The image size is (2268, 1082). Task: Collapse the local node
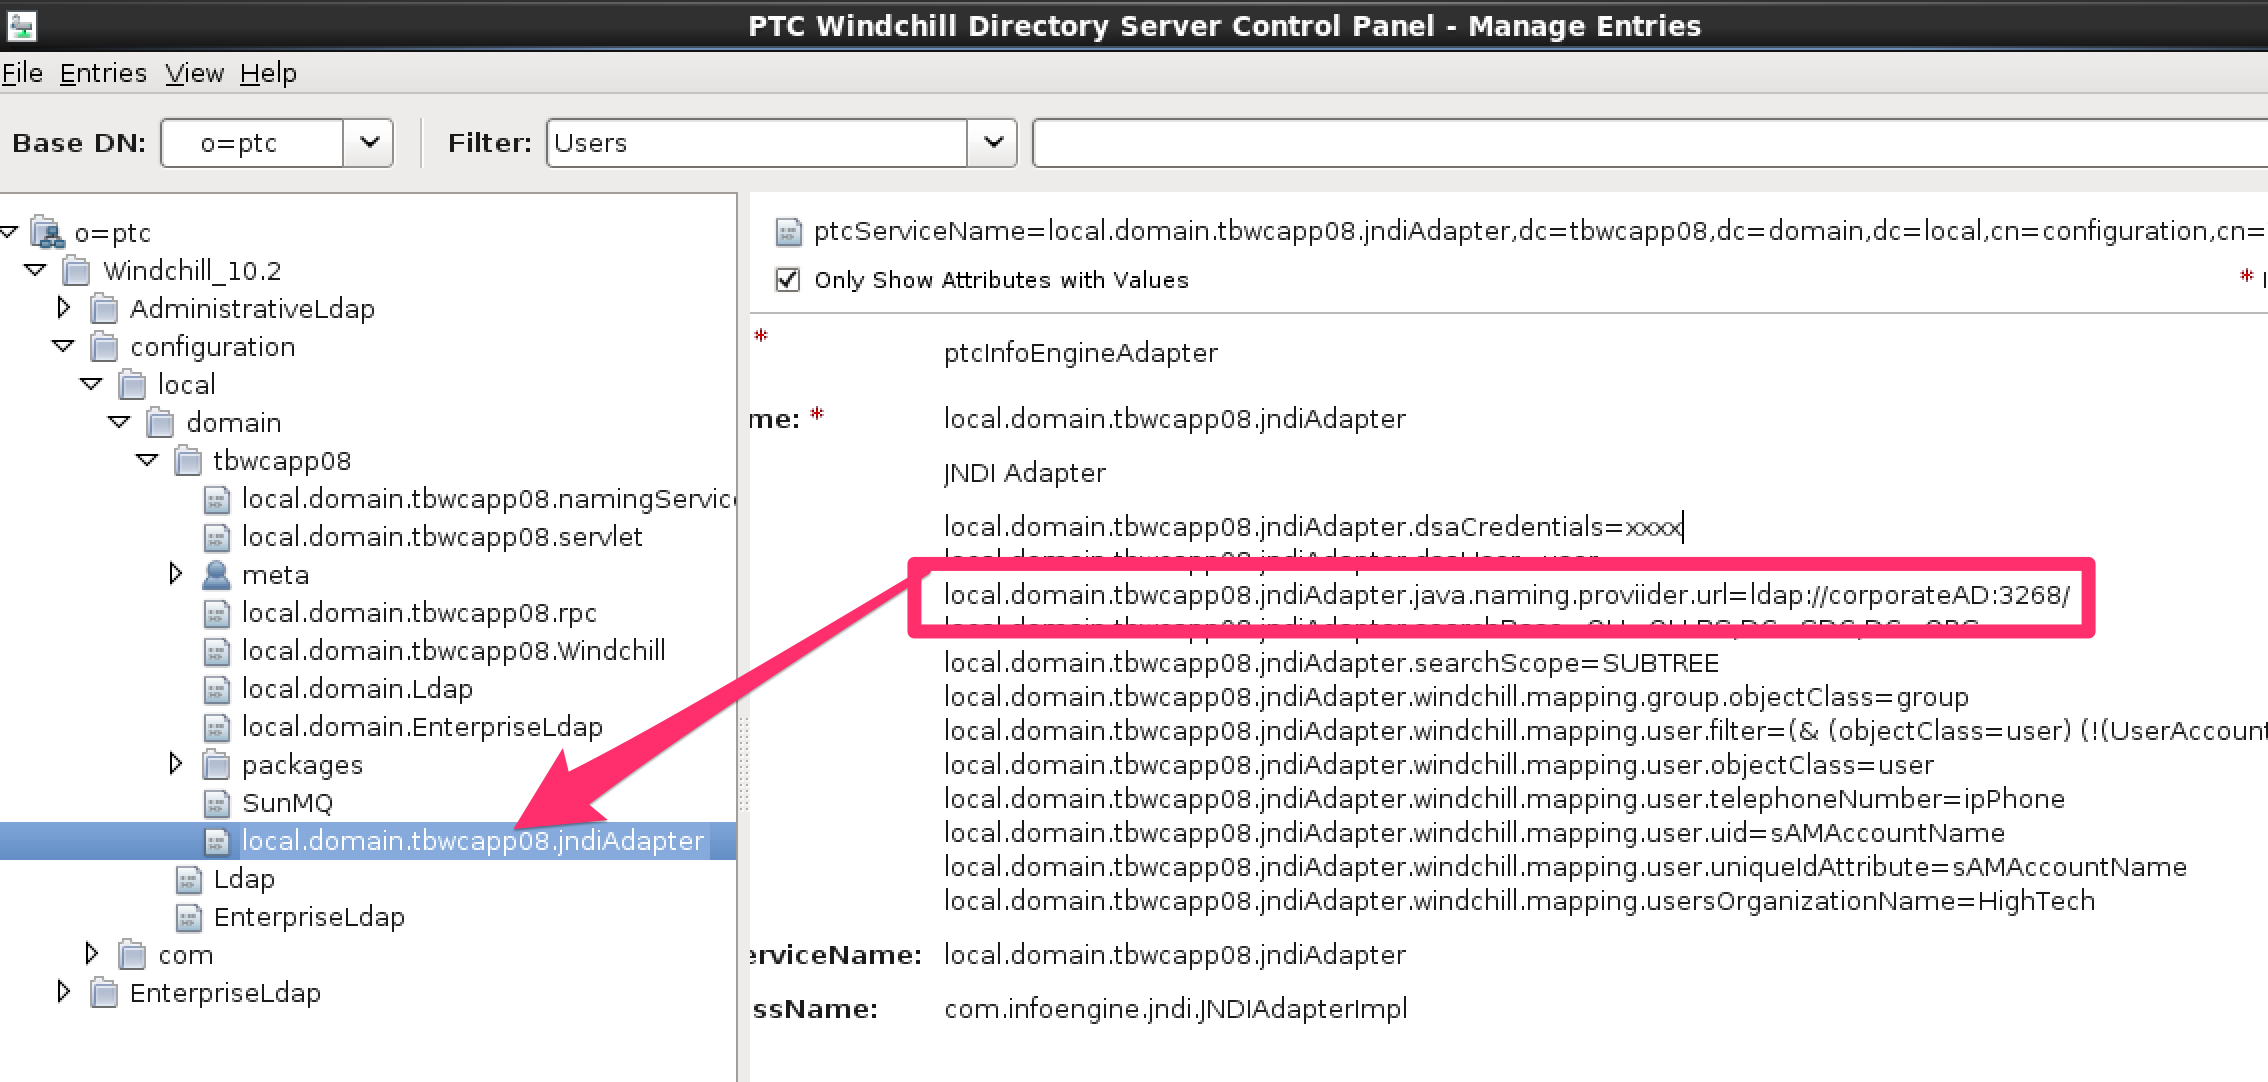click(x=91, y=384)
